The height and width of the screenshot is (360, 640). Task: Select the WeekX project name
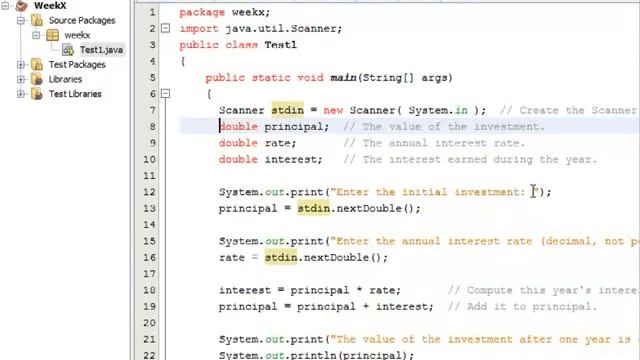coord(50,6)
